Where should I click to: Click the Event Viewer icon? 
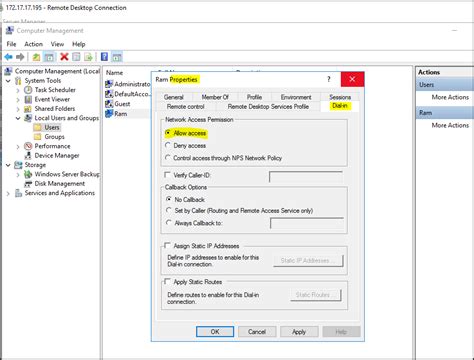[x=28, y=99]
